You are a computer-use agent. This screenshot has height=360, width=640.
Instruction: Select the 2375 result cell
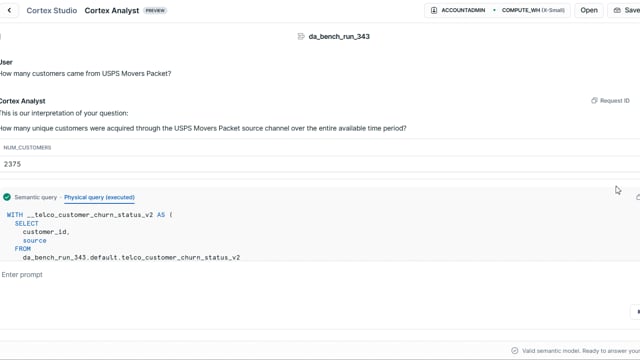tap(12, 164)
